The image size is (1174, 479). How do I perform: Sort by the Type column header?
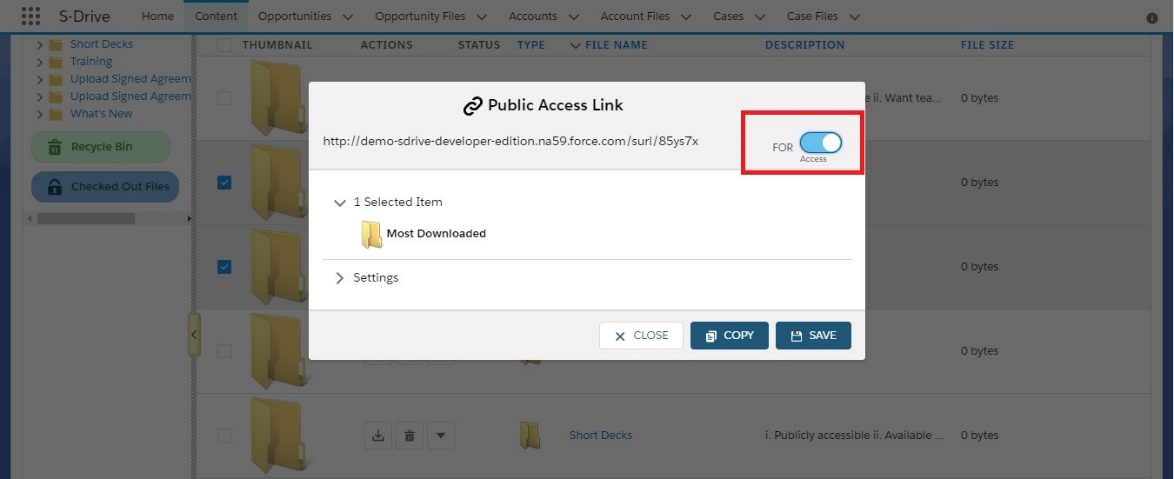click(531, 45)
